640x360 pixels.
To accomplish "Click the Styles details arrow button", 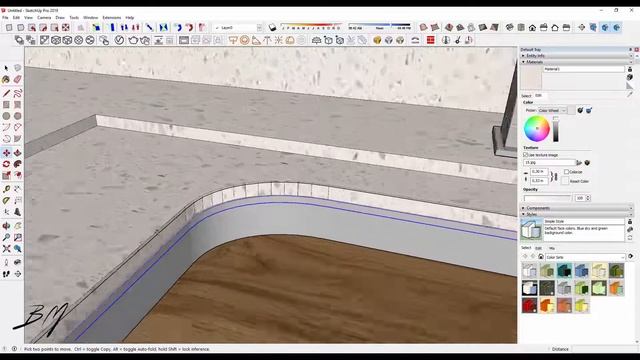I will (631, 256).
